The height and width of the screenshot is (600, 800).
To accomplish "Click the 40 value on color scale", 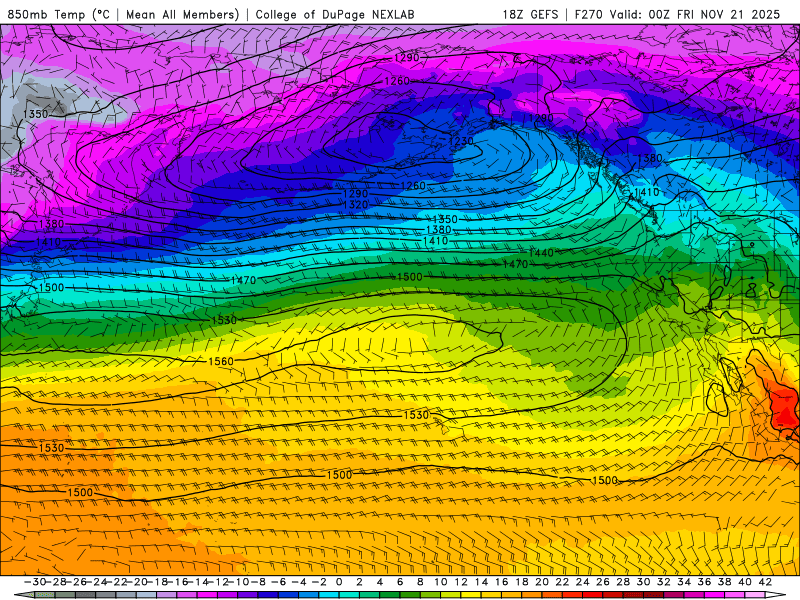I will [x=744, y=582].
